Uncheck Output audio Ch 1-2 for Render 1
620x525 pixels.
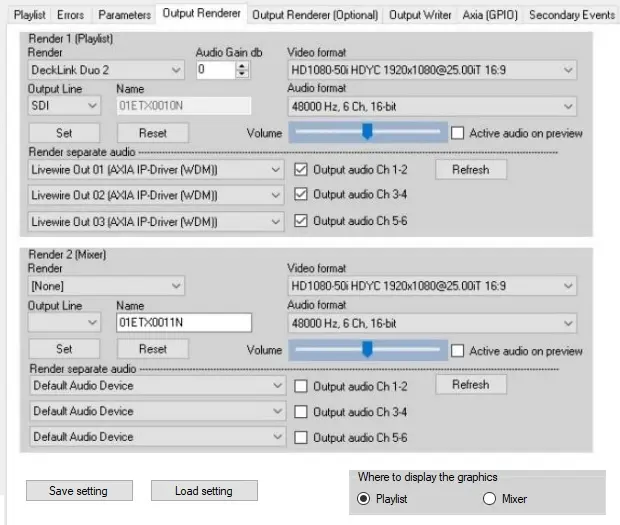click(x=301, y=170)
